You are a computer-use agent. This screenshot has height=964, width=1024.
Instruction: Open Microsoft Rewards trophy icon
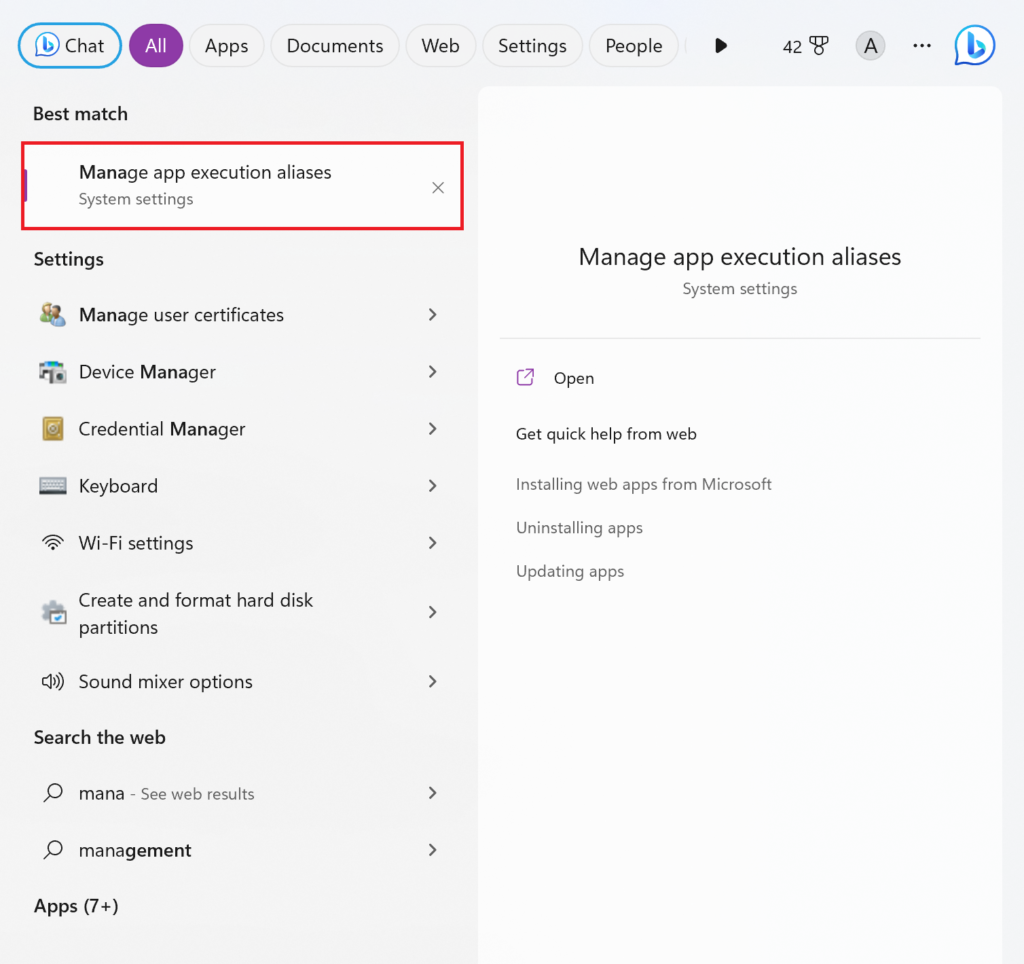coord(817,45)
